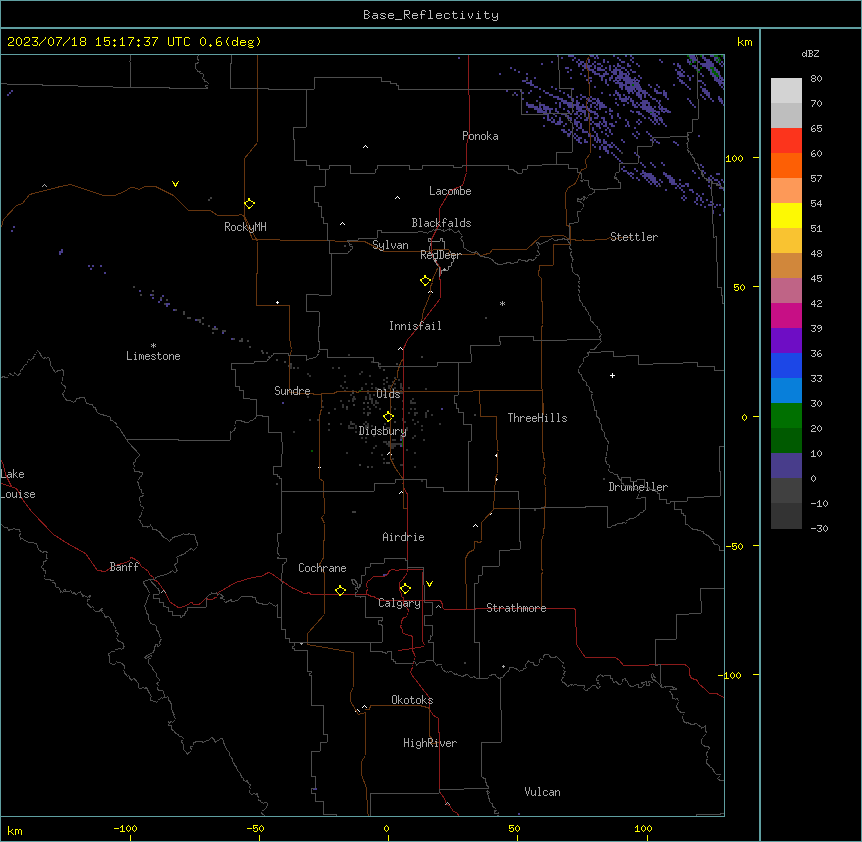Image resolution: width=862 pixels, height=842 pixels.
Task: Click the white caret marker west of Ponoka
Action: pos(366,147)
